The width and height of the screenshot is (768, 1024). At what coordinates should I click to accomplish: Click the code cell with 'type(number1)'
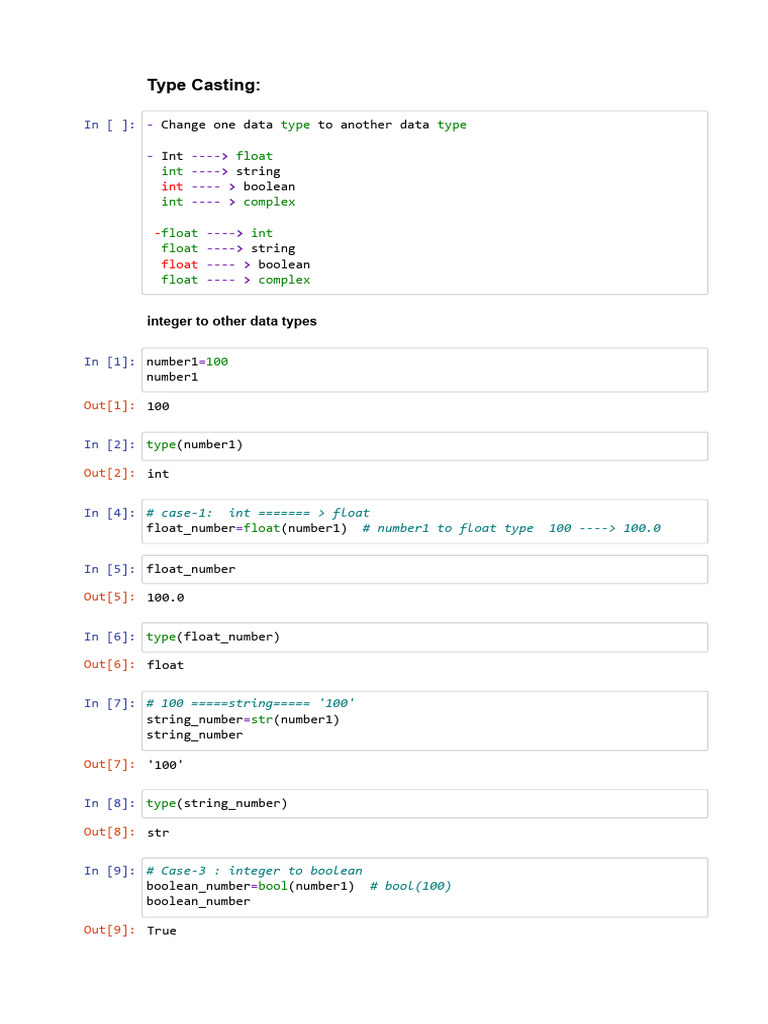click(x=424, y=446)
